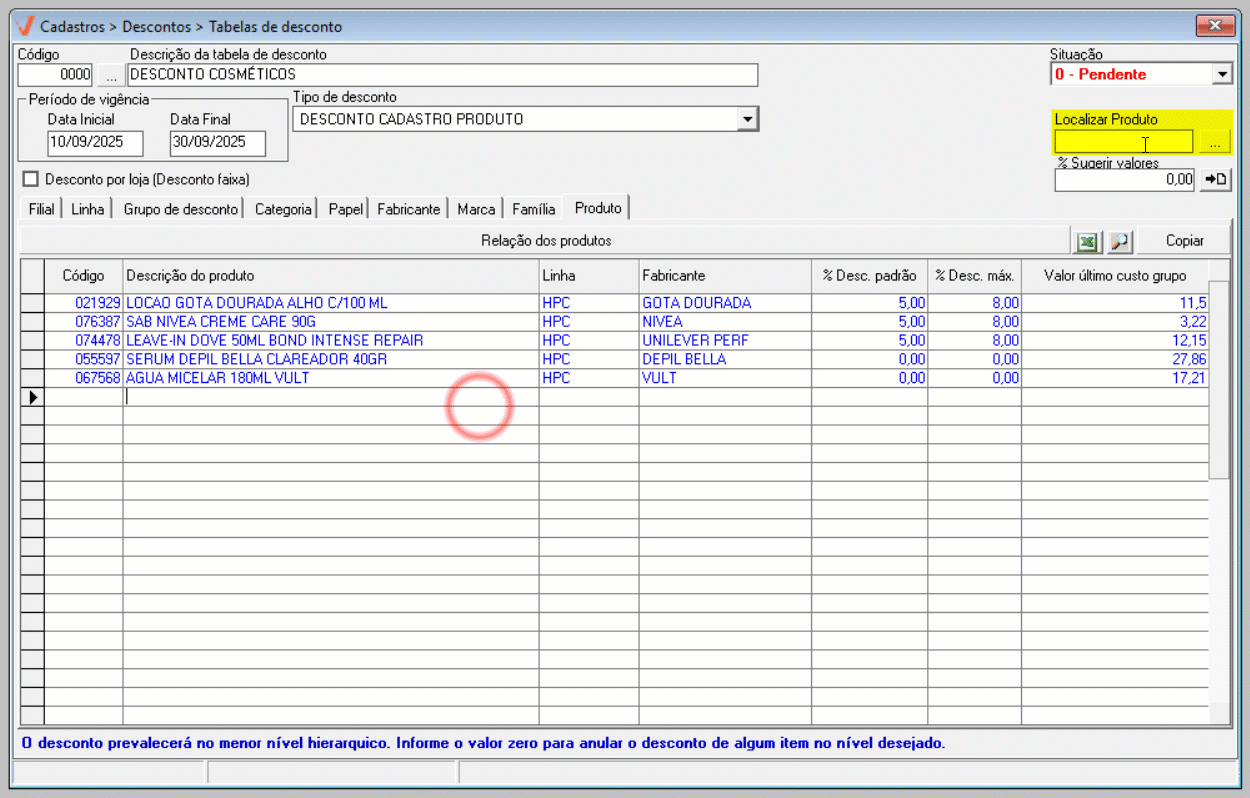Screen dimensions: 1250x798
Task: Go to the Família tab
Action: click(533, 209)
